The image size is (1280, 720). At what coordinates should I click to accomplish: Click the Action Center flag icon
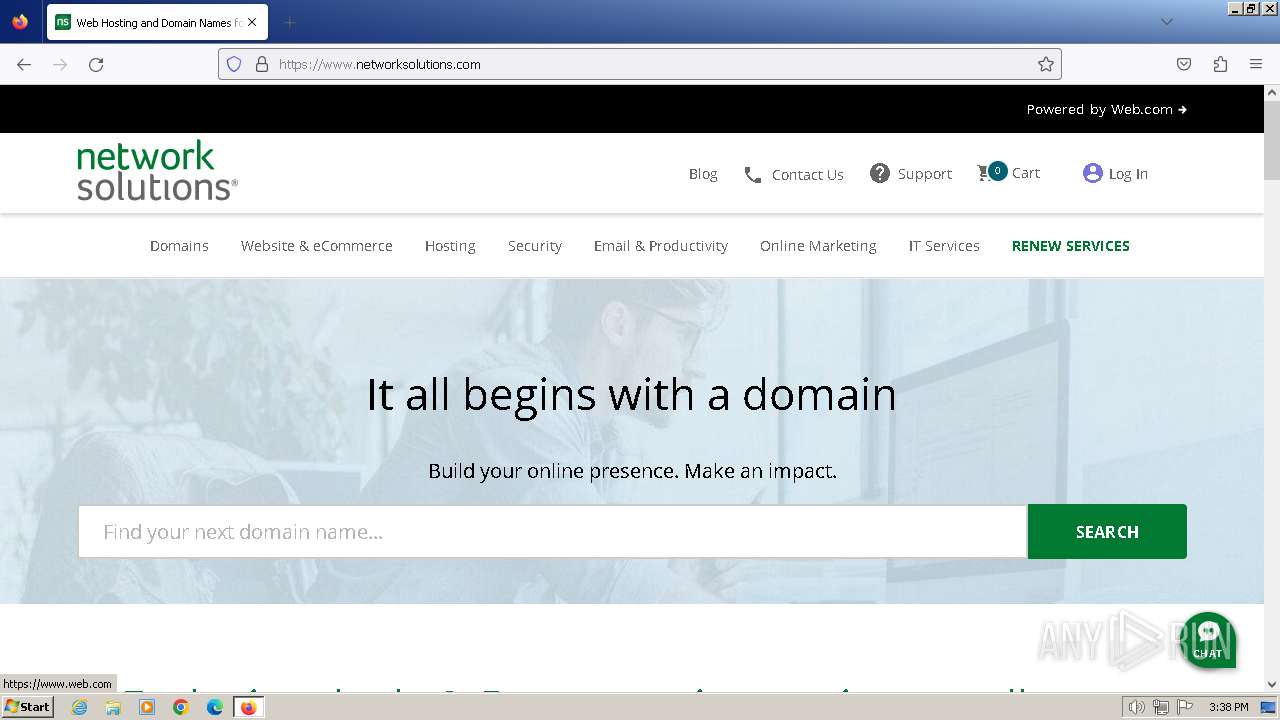click(1185, 707)
